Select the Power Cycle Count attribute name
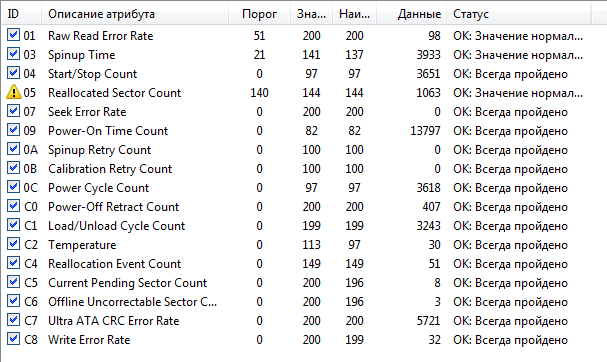The height and width of the screenshot is (362, 607). point(98,188)
